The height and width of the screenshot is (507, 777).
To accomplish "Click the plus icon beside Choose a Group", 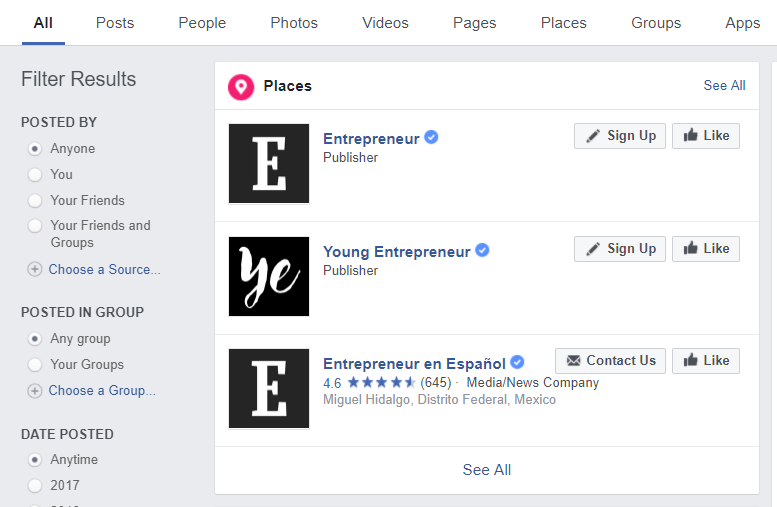I will (x=35, y=391).
